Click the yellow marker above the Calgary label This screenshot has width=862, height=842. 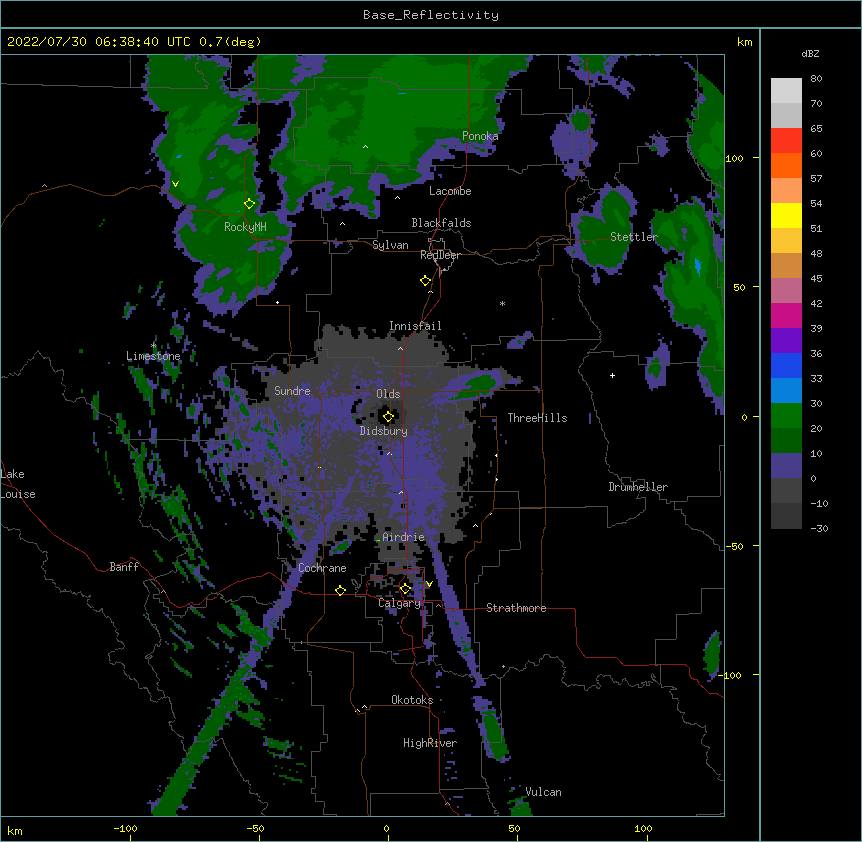(x=405, y=589)
